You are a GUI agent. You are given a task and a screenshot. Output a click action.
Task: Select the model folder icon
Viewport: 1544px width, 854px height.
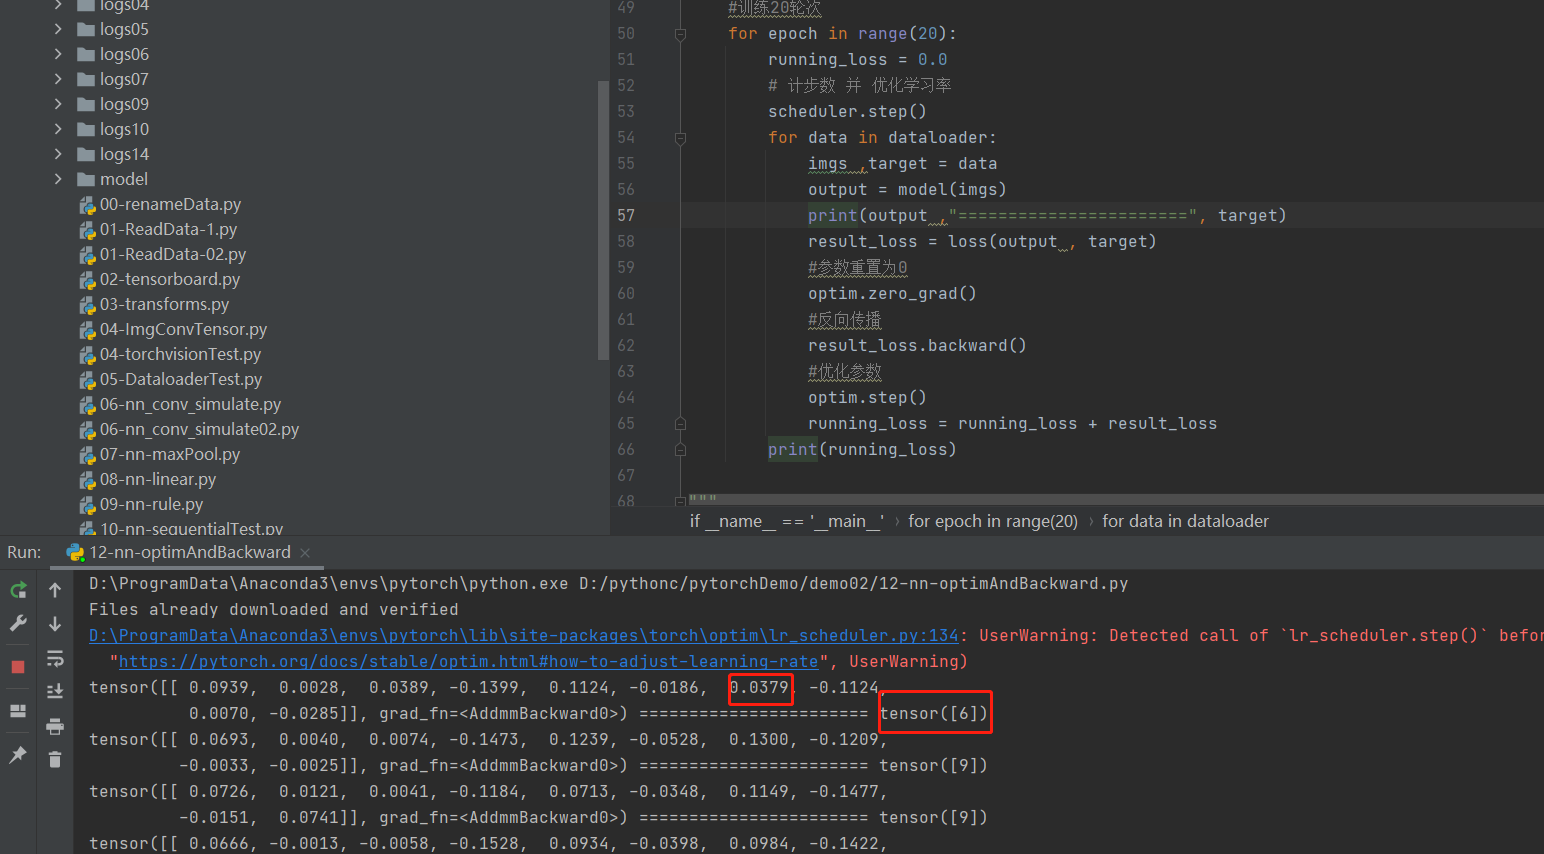86,179
